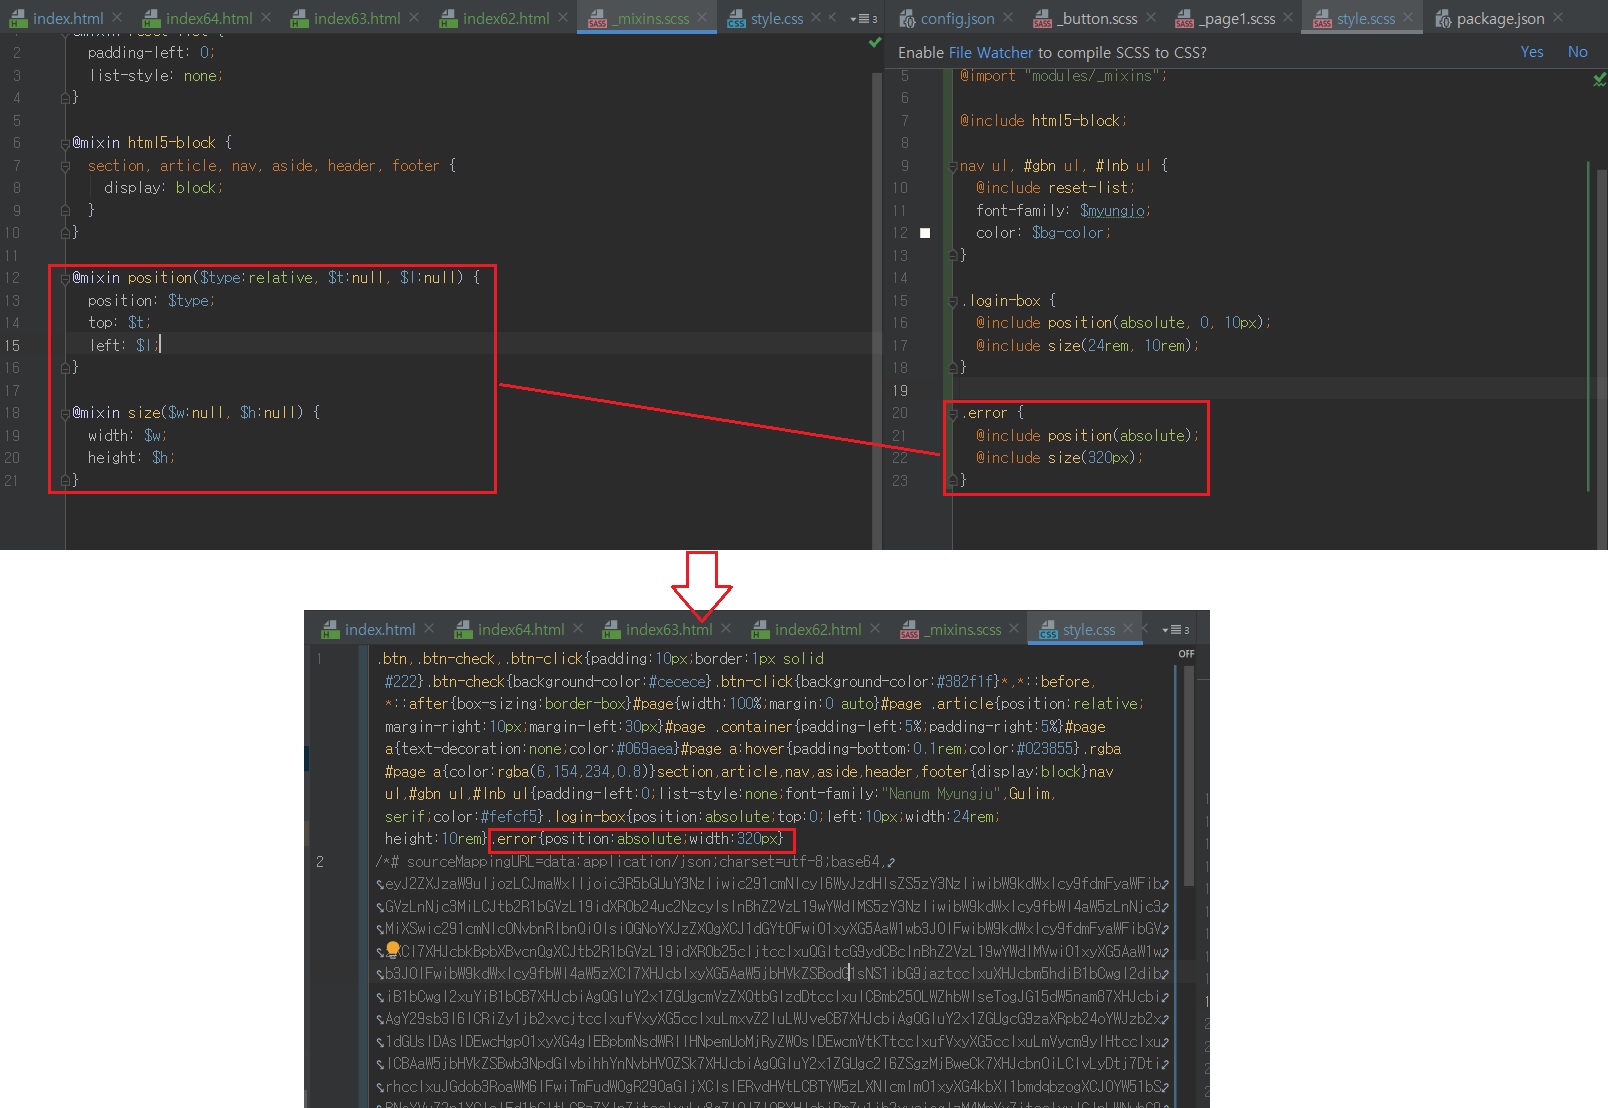Viewport: 1608px width, 1108px height.
Task: Click No to dismiss File Watcher prompt
Action: [1577, 52]
